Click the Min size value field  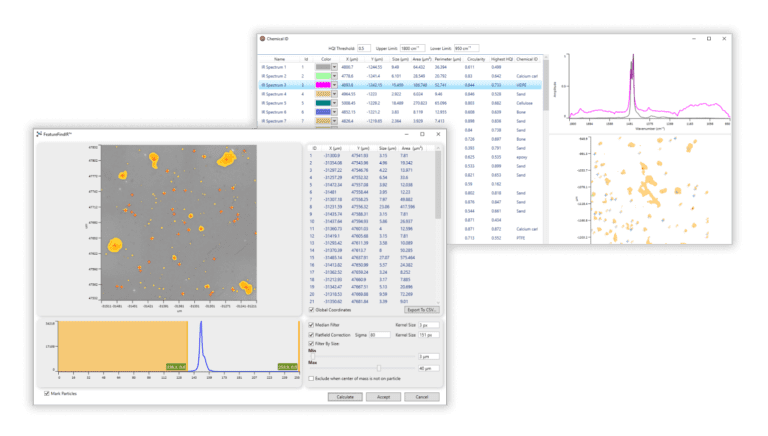click(x=429, y=357)
